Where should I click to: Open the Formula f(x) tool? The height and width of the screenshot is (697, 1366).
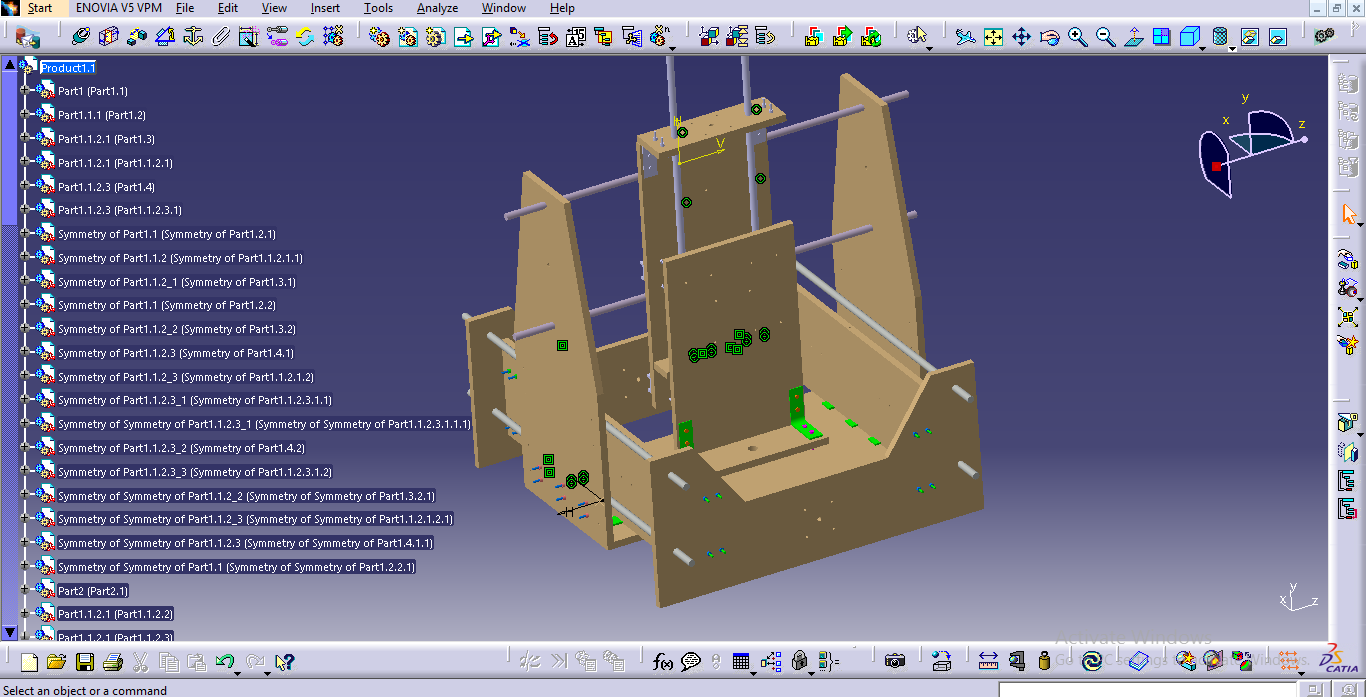coord(662,661)
